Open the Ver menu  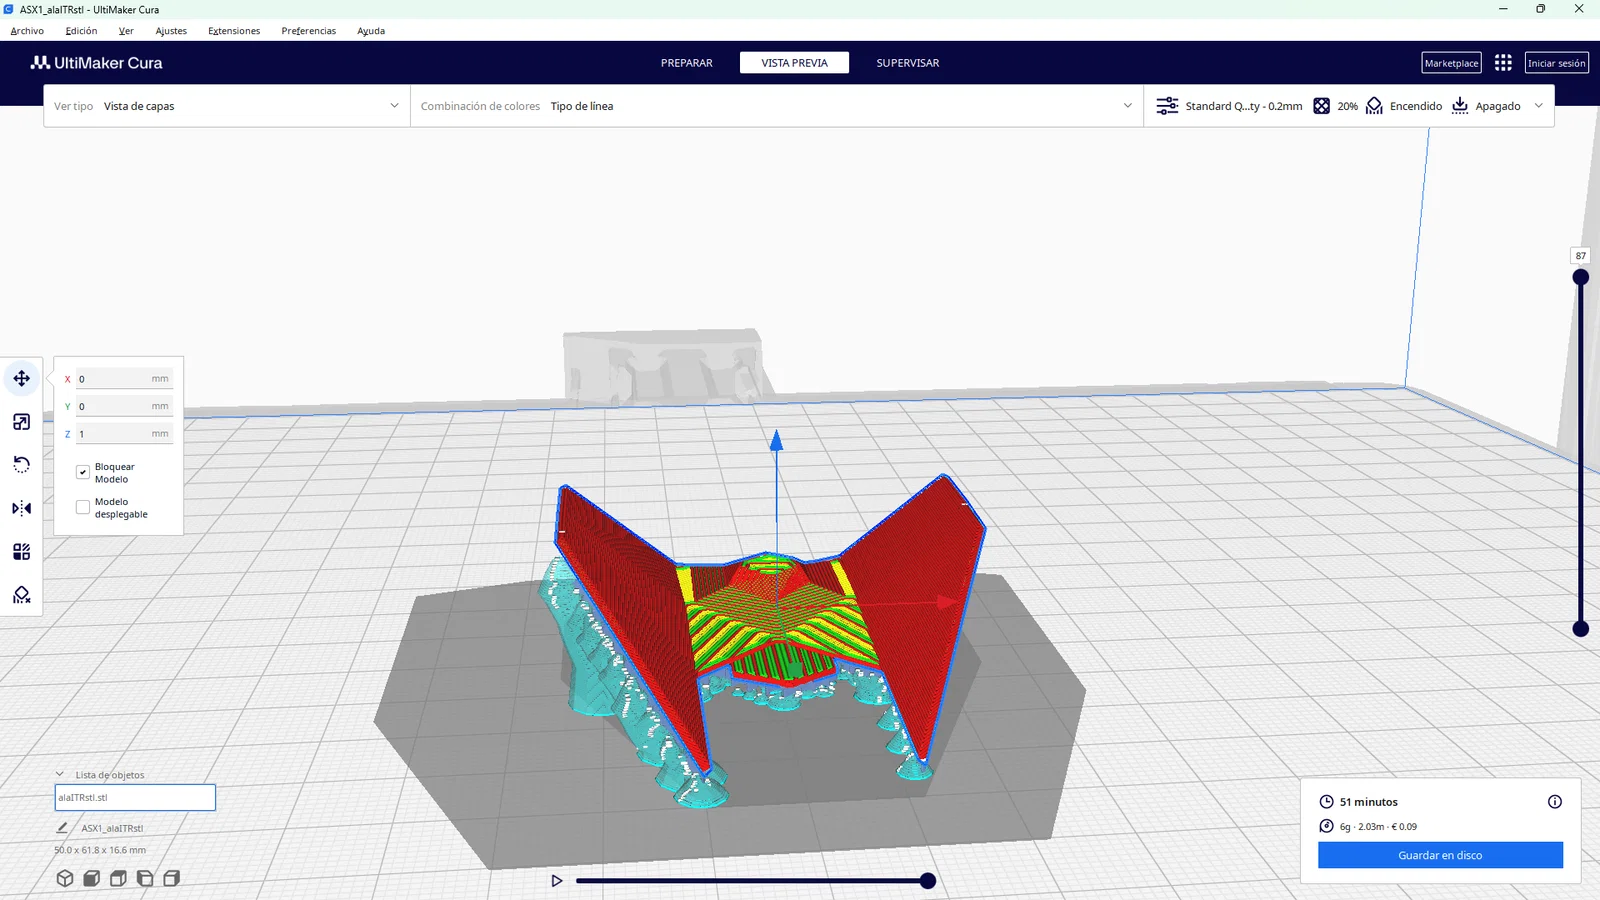(x=126, y=31)
